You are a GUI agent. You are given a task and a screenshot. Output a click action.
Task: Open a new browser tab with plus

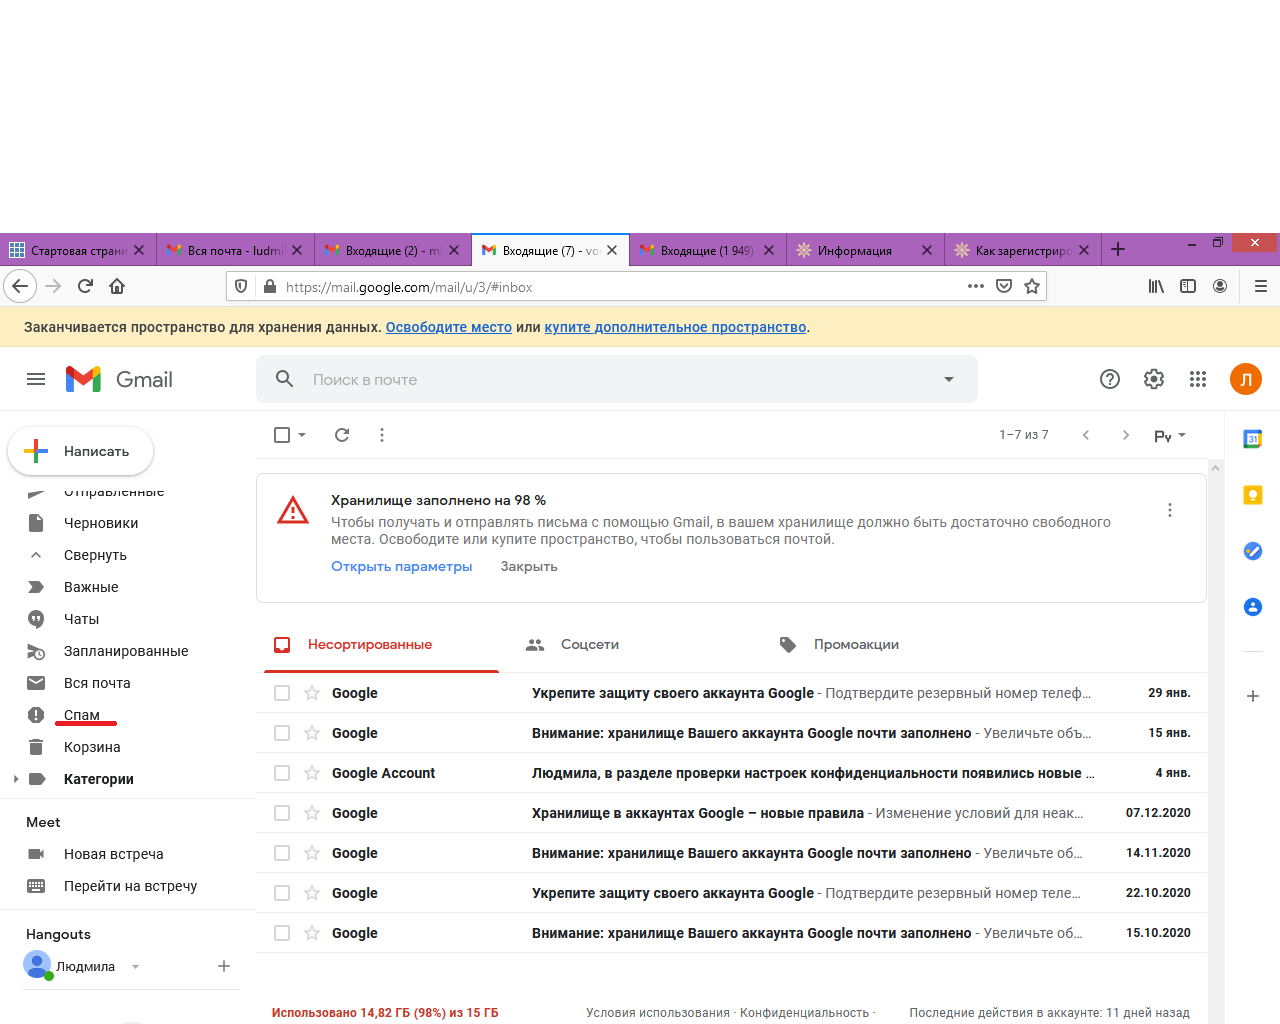point(1118,250)
